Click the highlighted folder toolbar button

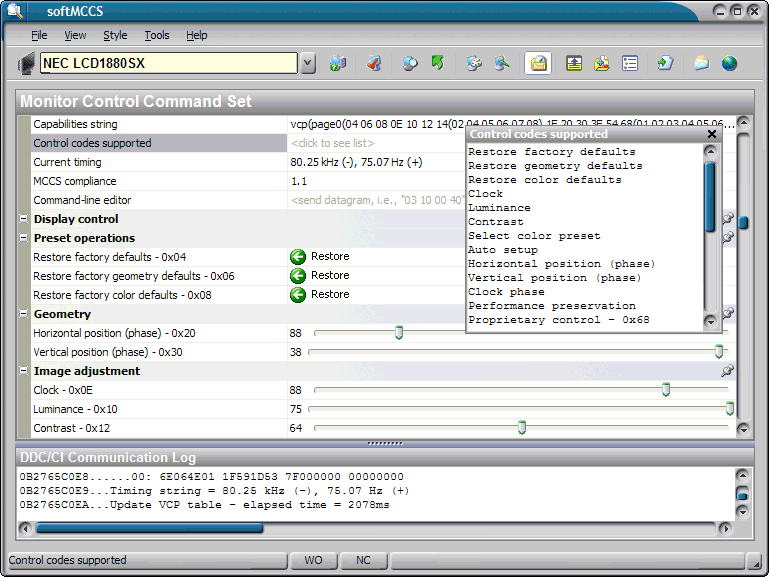[538, 63]
